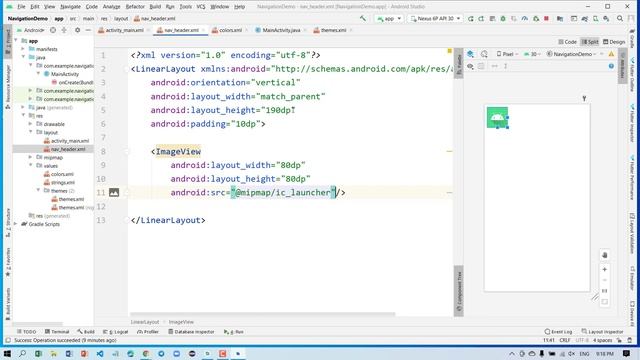
Task: Switch to colors.xml editor tab
Action: [x=230, y=30]
